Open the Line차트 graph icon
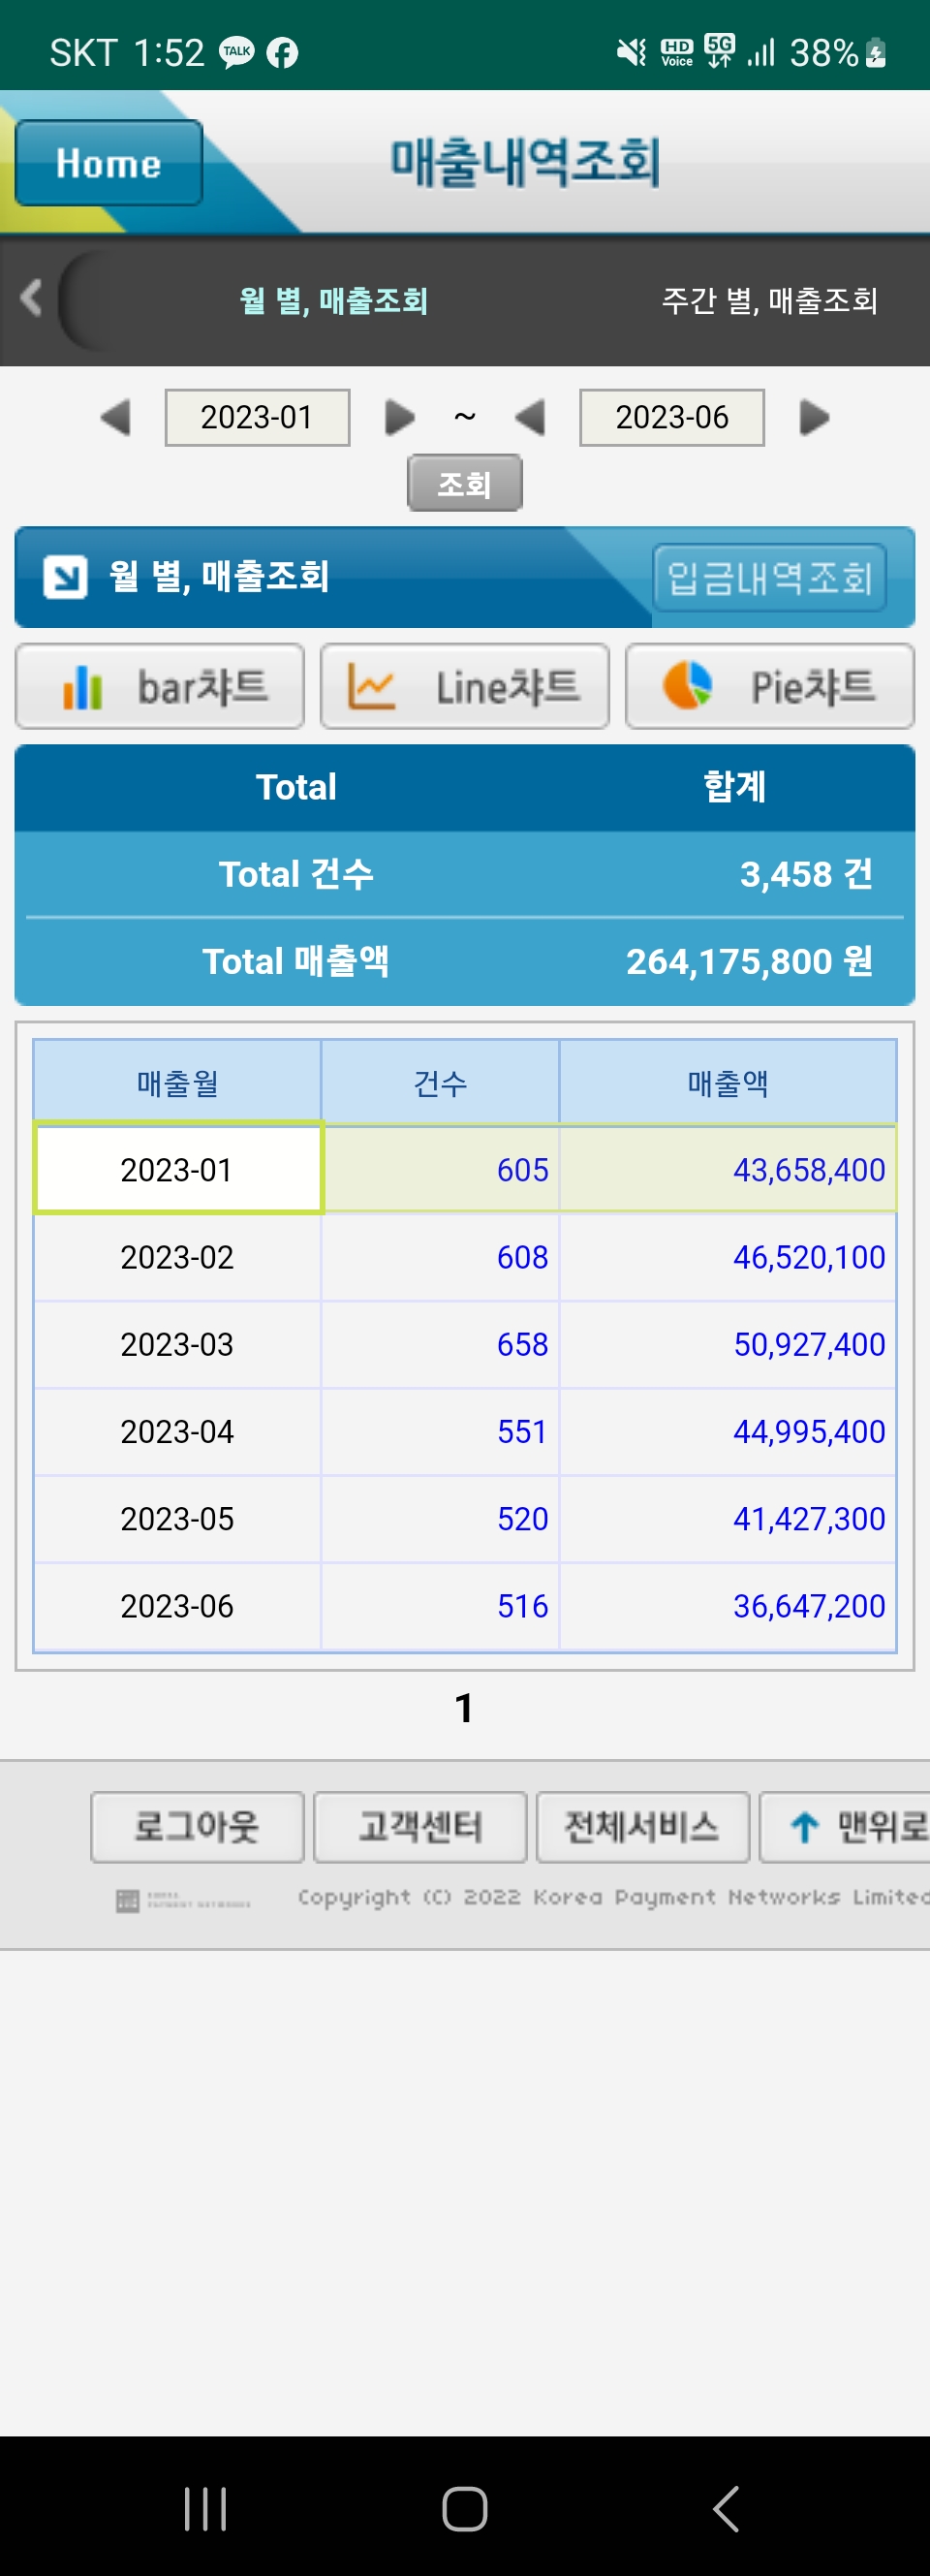This screenshot has width=930, height=2576. [x=371, y=687]
